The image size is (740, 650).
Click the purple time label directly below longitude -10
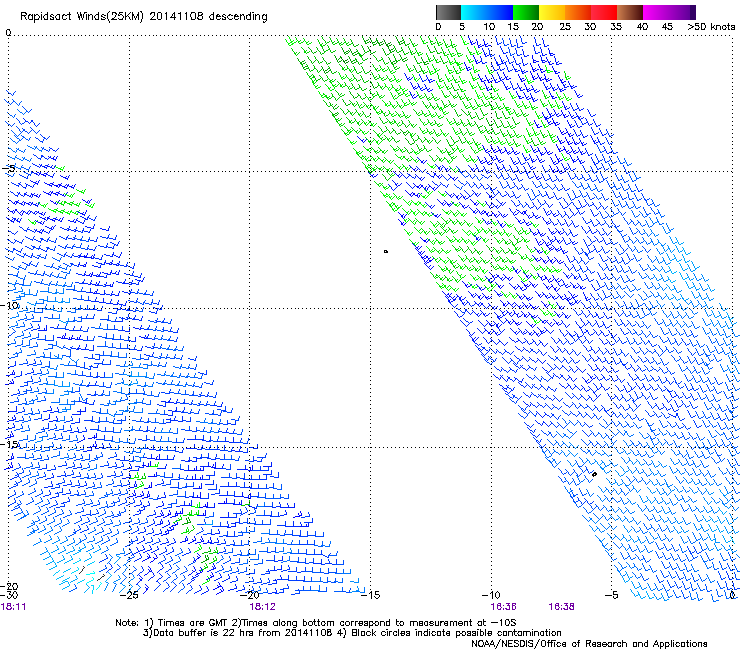tap(503, 606)
